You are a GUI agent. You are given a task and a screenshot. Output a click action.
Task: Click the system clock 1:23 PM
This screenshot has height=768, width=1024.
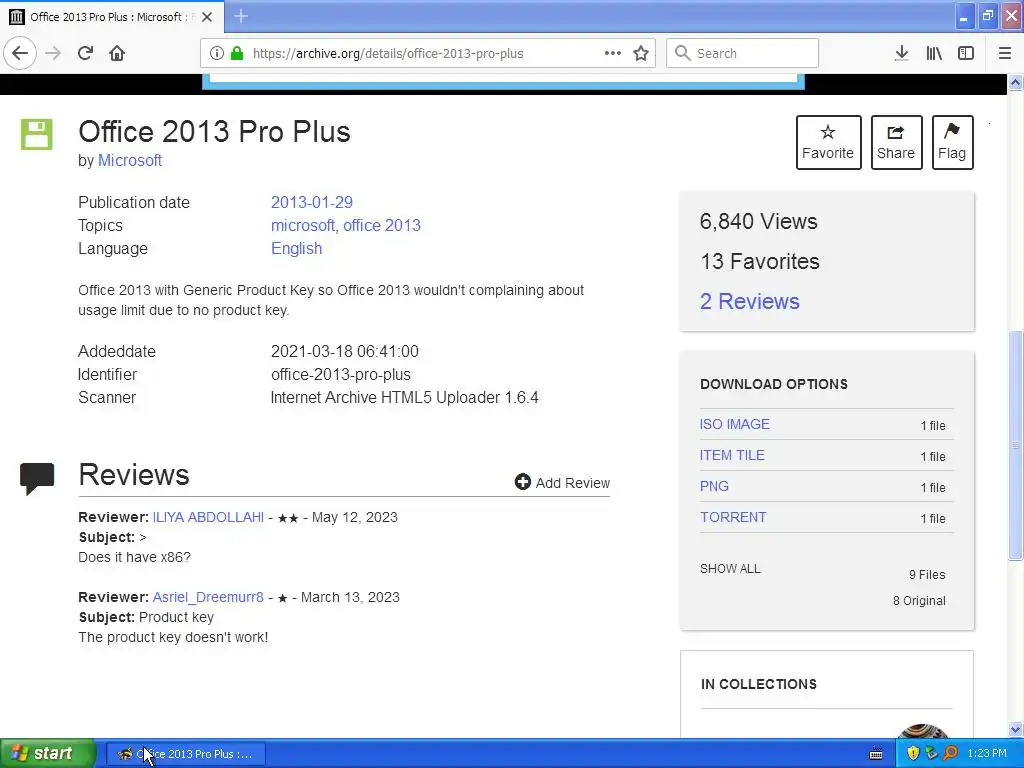coord(987,754)
